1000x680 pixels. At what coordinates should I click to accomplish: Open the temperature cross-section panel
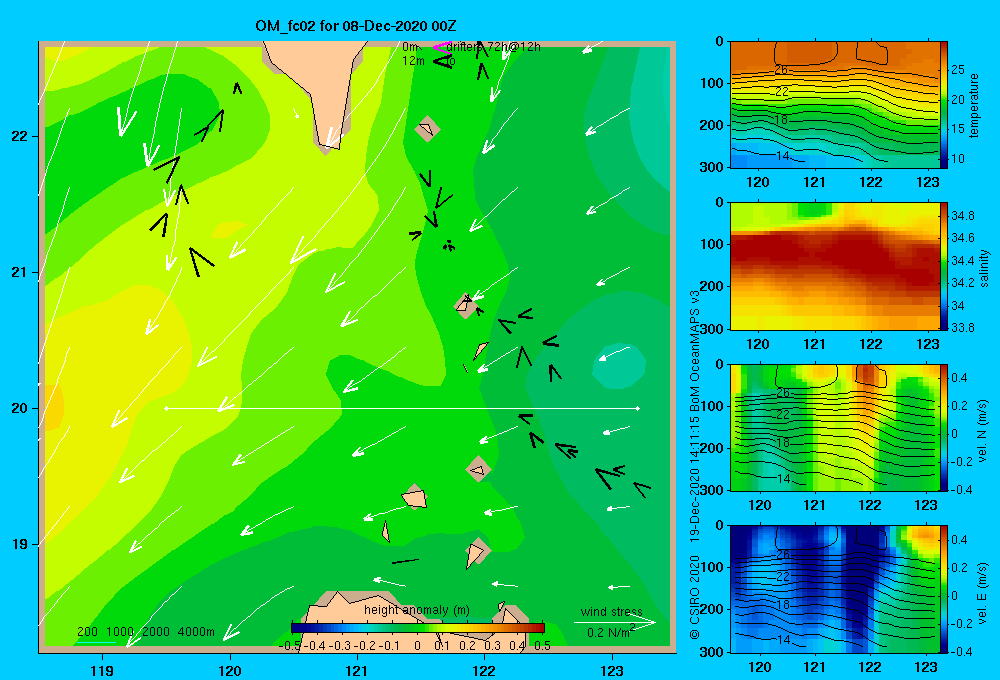pos(834,105)
